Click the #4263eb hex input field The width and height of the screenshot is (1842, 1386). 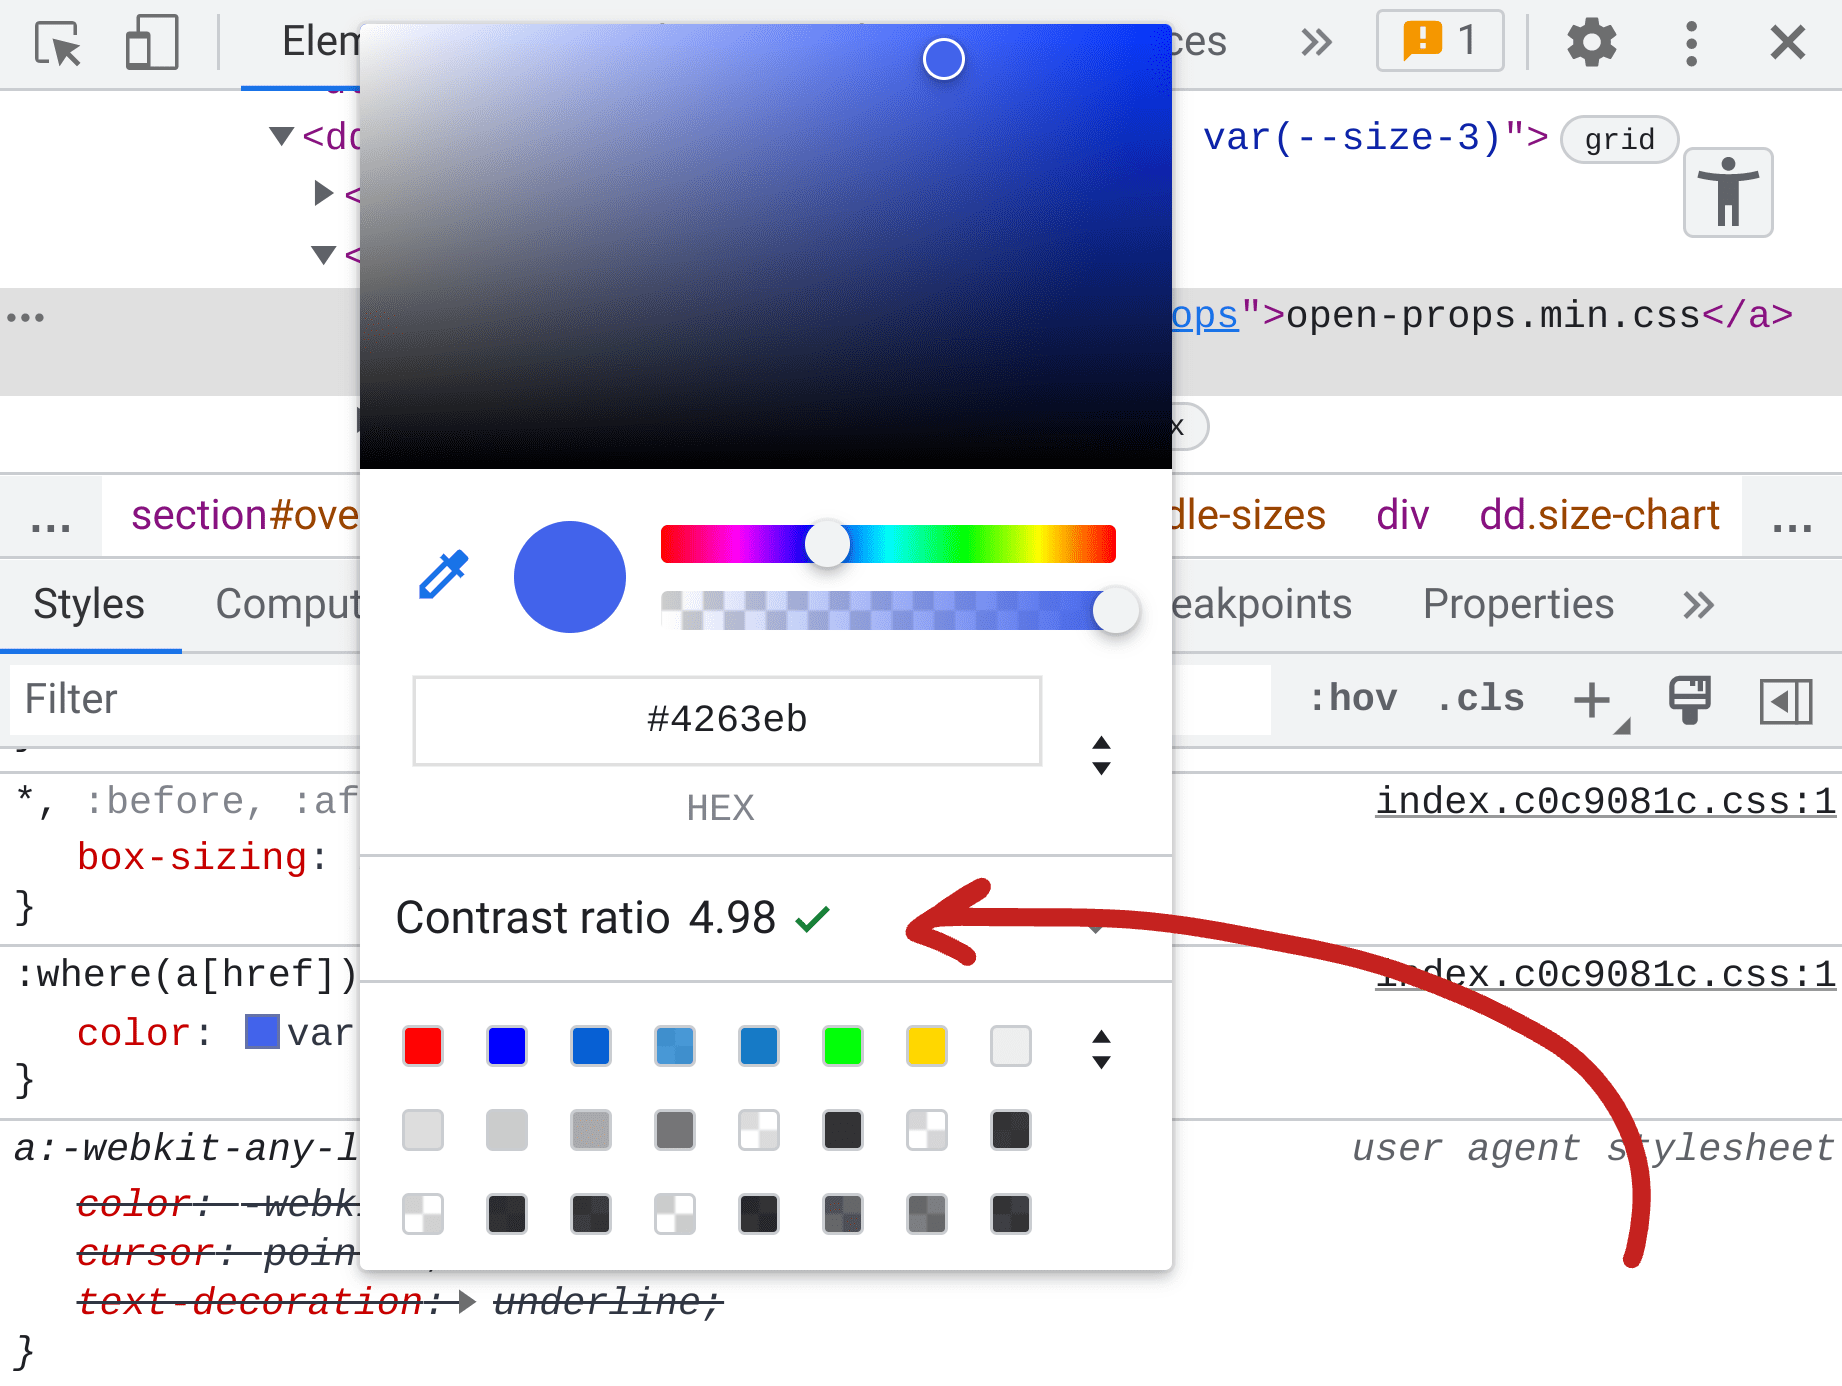pyautogui.click(x=726, y=720)
